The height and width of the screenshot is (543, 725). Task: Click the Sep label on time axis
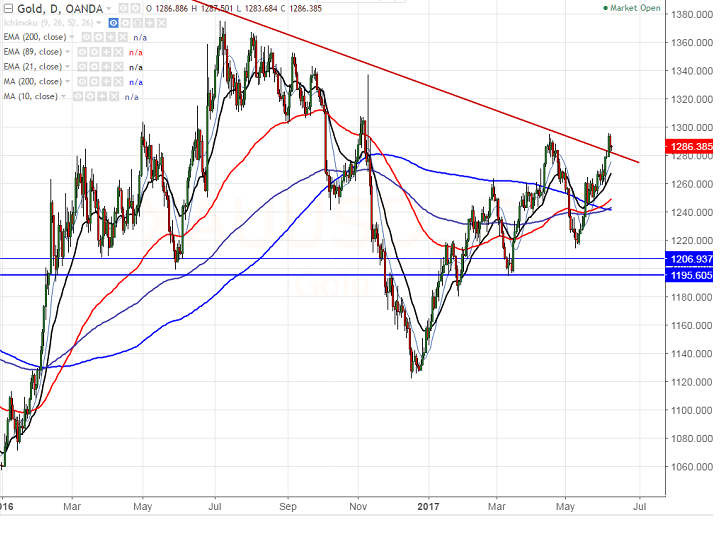(x=288, y=507)
